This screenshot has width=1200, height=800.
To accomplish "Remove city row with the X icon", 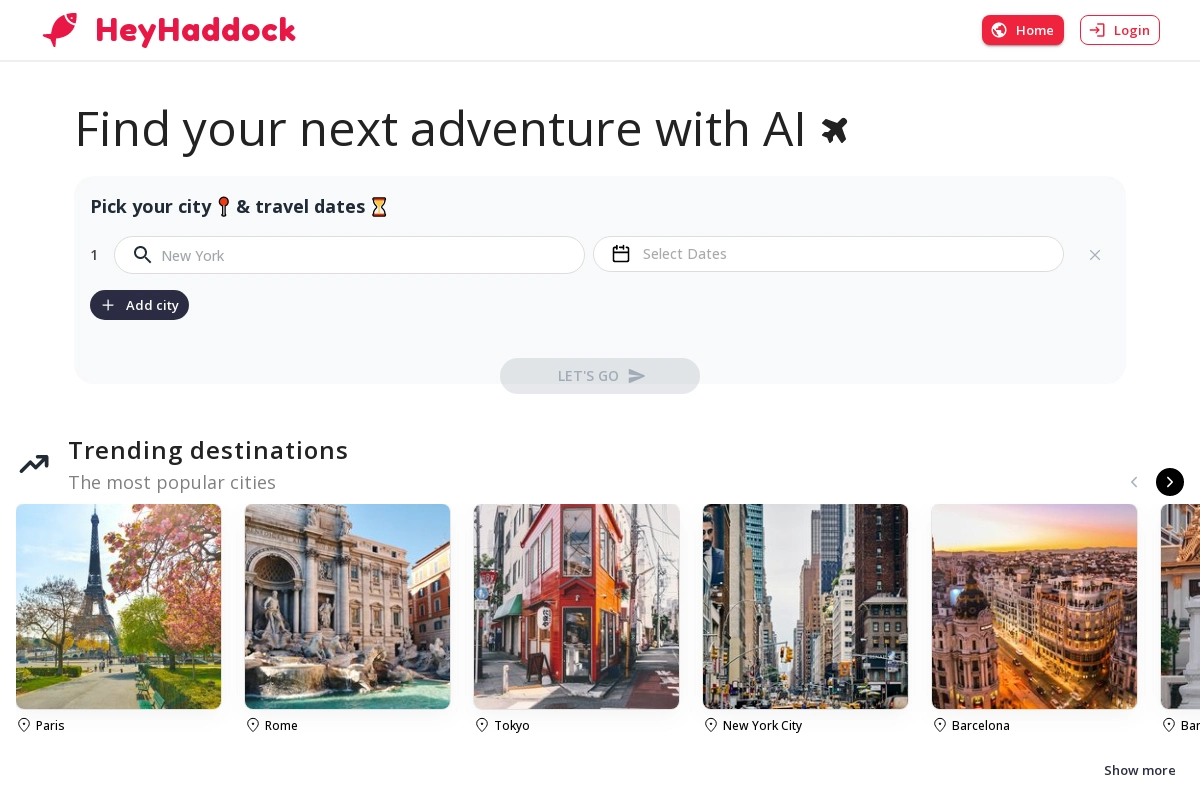I will point(1095,255).
